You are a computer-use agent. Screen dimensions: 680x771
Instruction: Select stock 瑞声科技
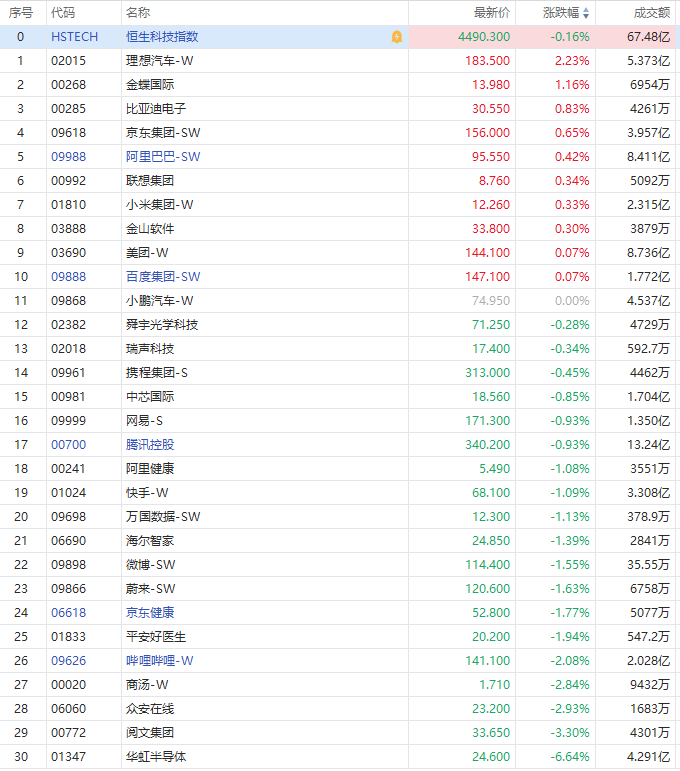pyautogui.click(x=150, y=349)
